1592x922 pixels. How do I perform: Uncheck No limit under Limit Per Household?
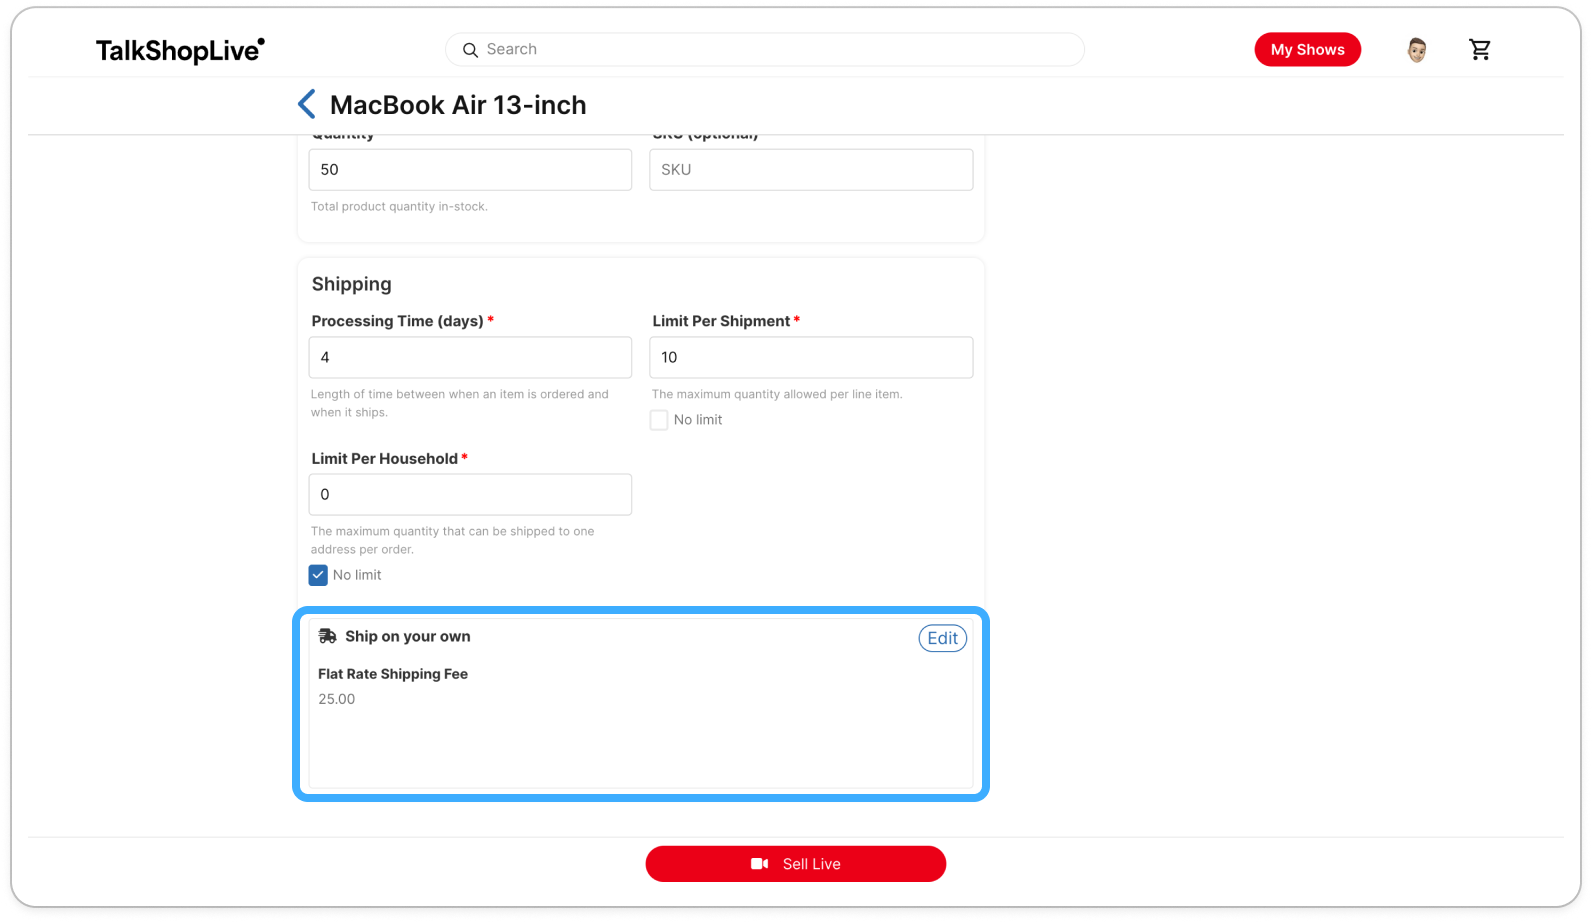point(318,575)
